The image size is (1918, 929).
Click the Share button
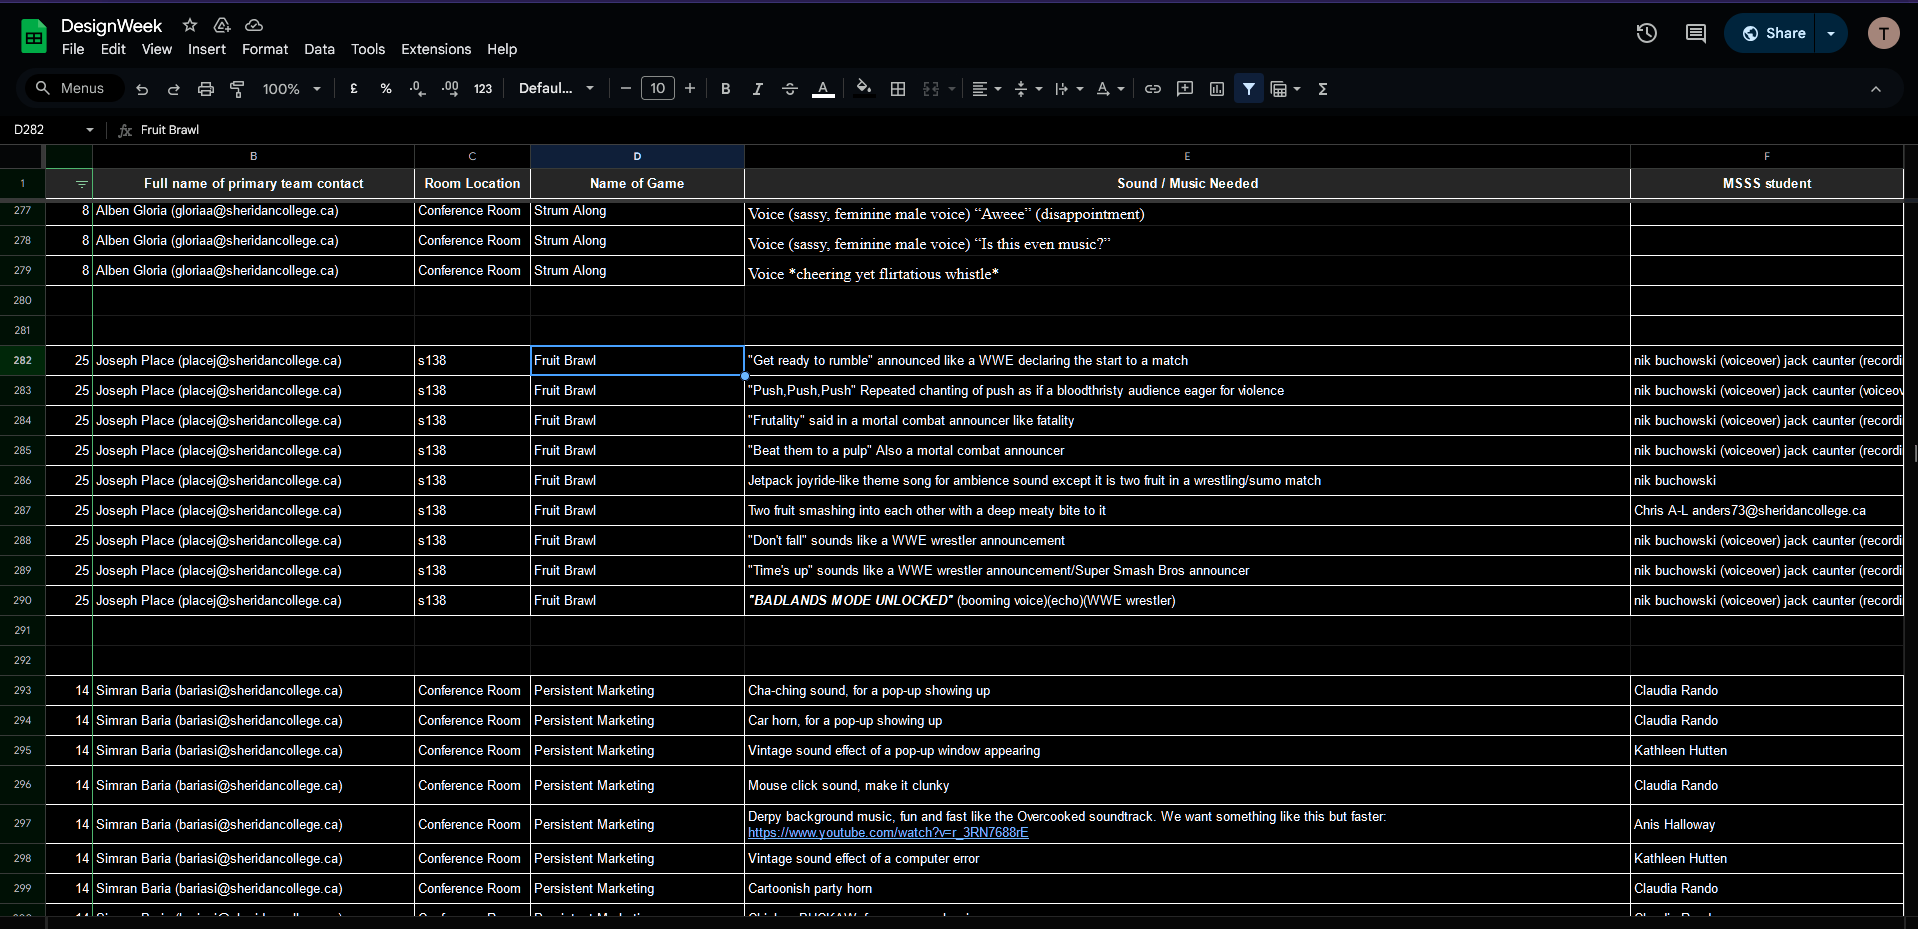coord(1772,33)
